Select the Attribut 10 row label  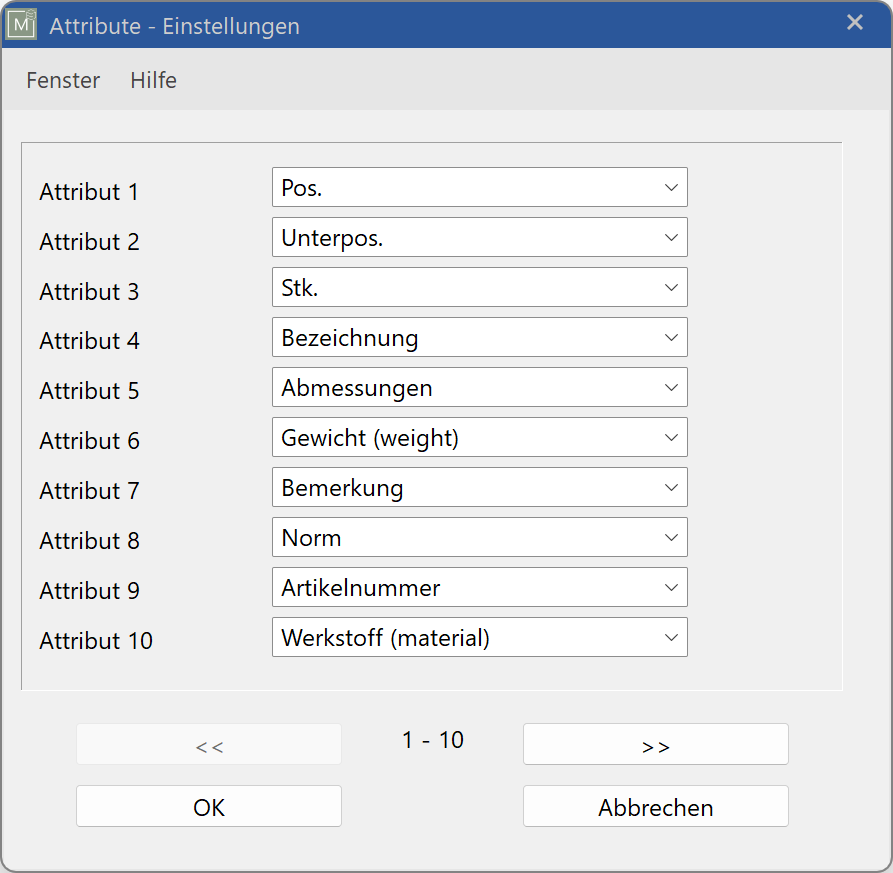95,641
